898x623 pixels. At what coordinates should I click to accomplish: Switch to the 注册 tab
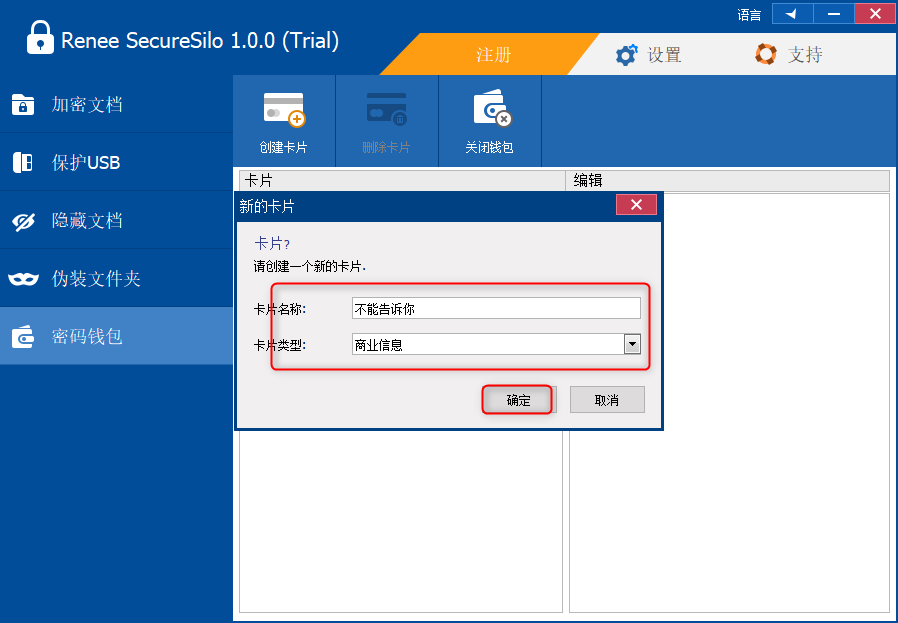(492, 55)
